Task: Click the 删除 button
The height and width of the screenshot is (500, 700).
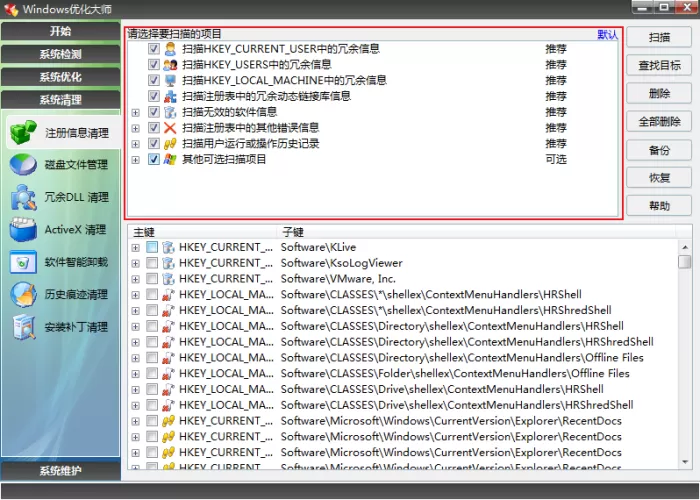Action: [x=659, y=93]
